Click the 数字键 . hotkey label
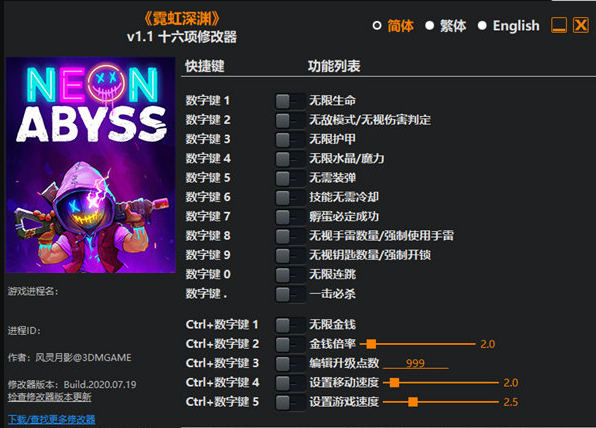 (x=206, y=294)
